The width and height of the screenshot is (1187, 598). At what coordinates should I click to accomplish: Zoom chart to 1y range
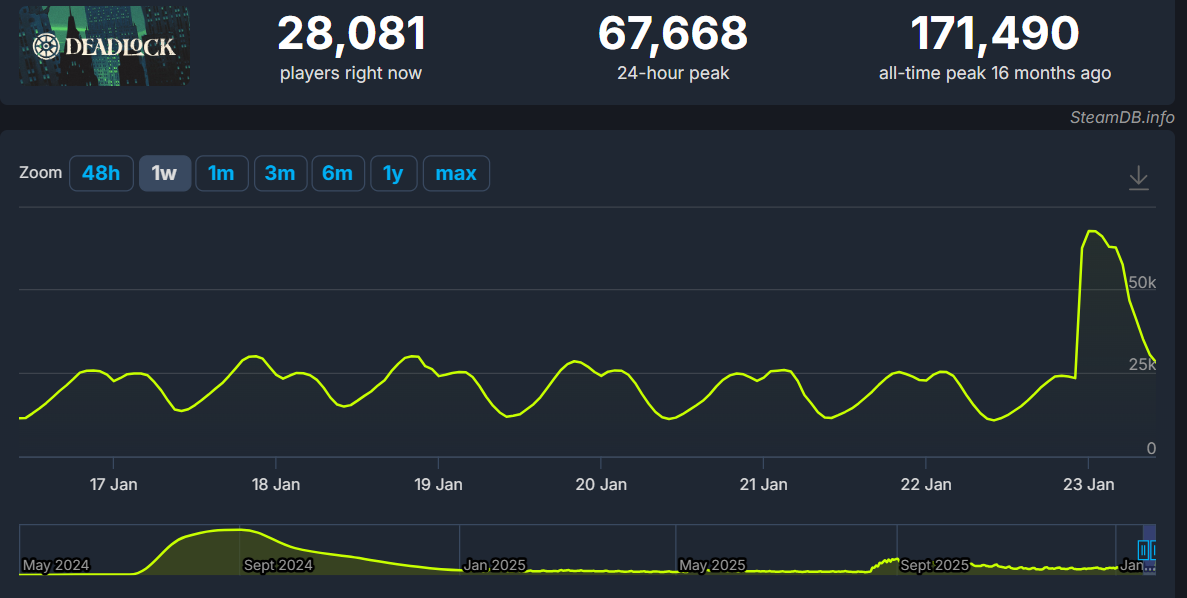(393, 173)
